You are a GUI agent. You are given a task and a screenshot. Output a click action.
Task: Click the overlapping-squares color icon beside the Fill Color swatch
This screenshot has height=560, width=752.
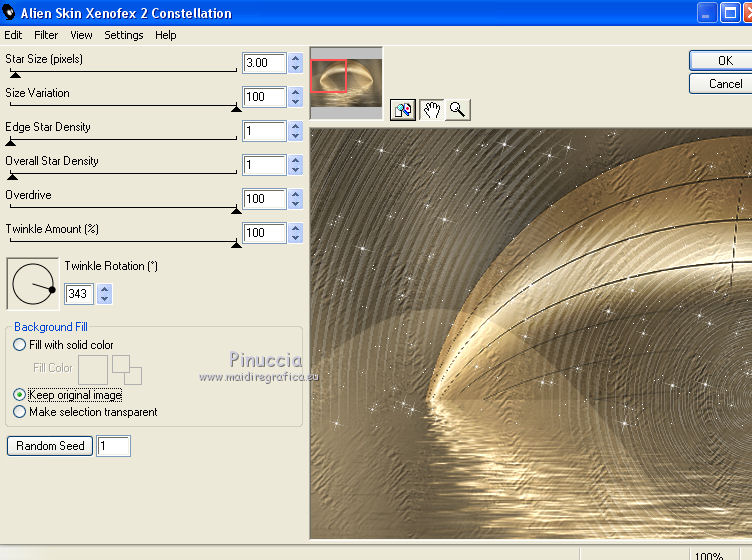click(127, 370)
